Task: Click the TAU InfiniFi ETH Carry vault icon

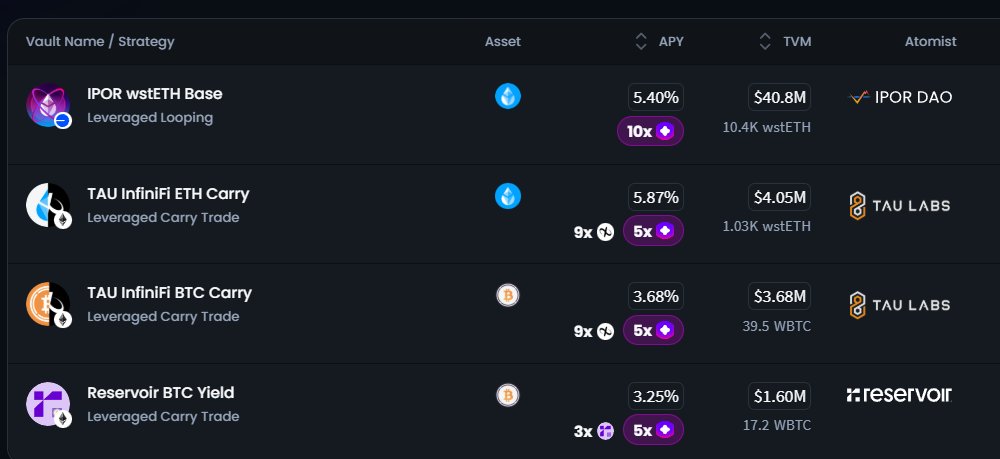Action: click(47, 204)
